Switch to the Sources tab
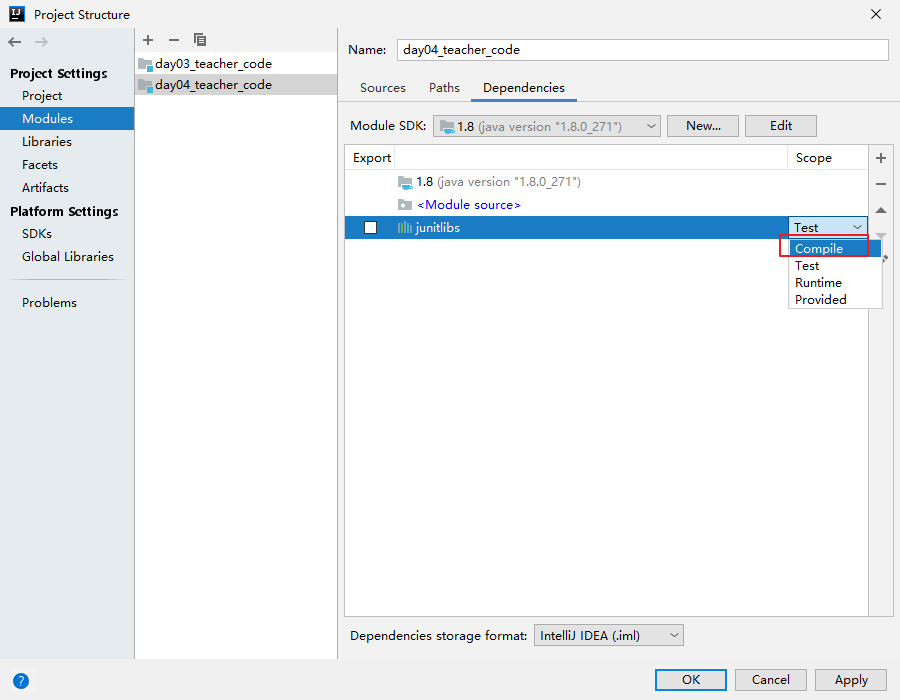Viewport: 900px width, 700px height. (x=383, y=88)
